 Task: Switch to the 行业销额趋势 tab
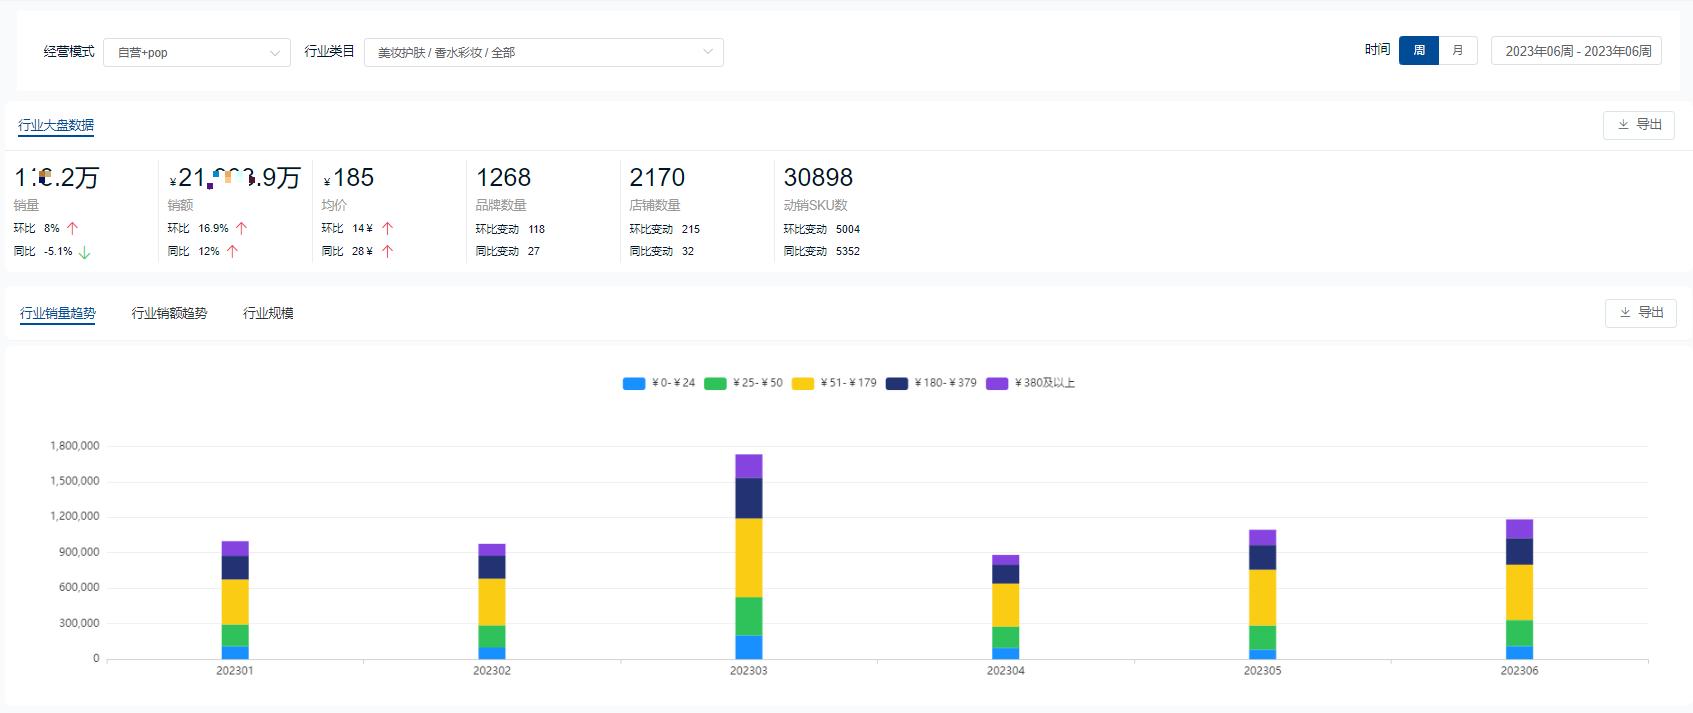point(169,313)
